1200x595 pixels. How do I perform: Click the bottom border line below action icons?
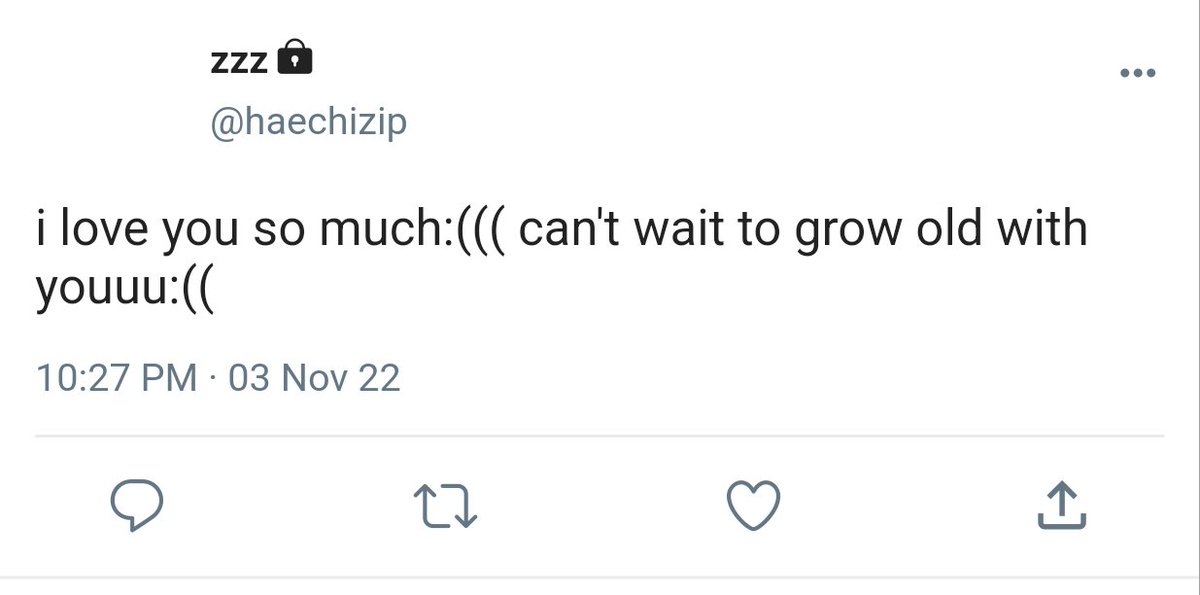click(x=600, y=577)
